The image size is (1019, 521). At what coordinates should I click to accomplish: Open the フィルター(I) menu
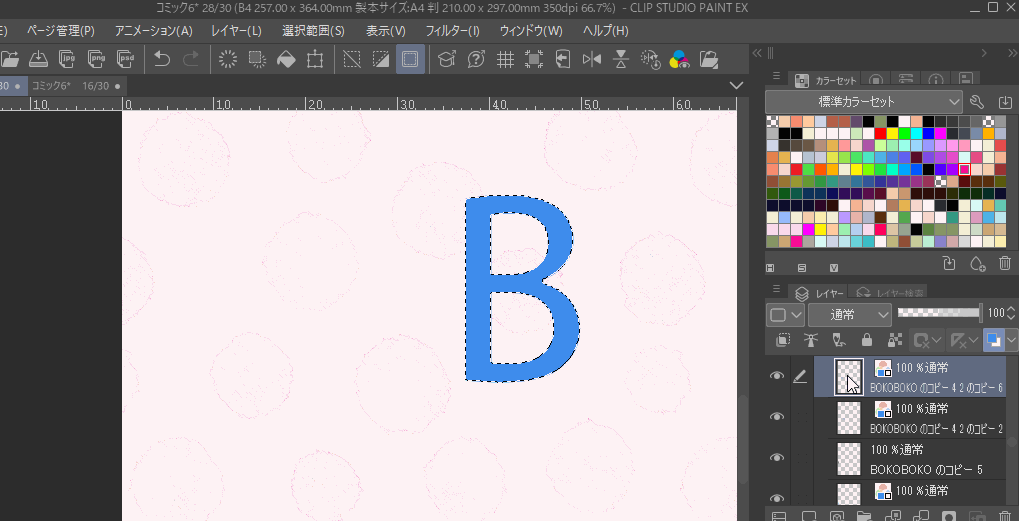coord(452,31)
